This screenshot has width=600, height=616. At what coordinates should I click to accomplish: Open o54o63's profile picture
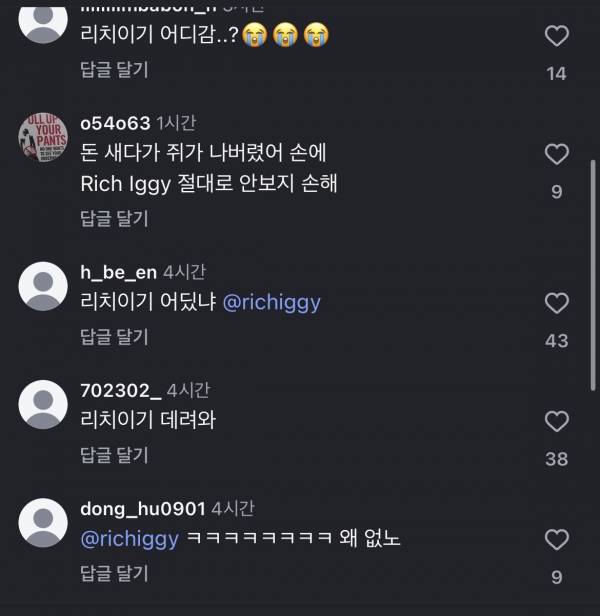pos(43,136)
